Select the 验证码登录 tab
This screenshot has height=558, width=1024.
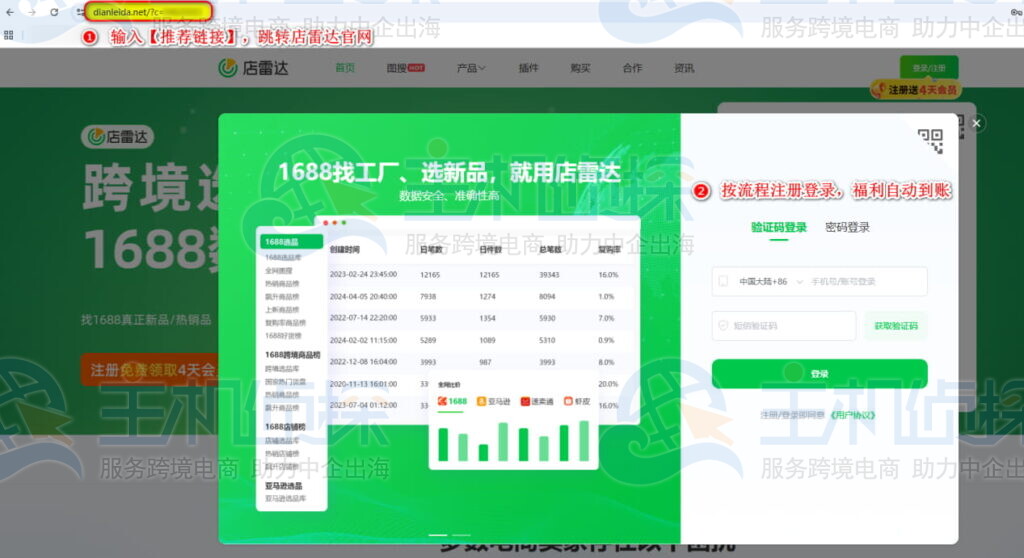[778, 227]
